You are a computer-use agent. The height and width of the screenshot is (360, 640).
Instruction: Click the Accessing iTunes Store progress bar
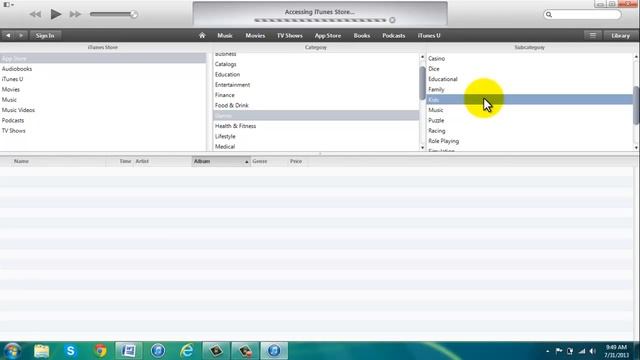click(x=320, y=20)
